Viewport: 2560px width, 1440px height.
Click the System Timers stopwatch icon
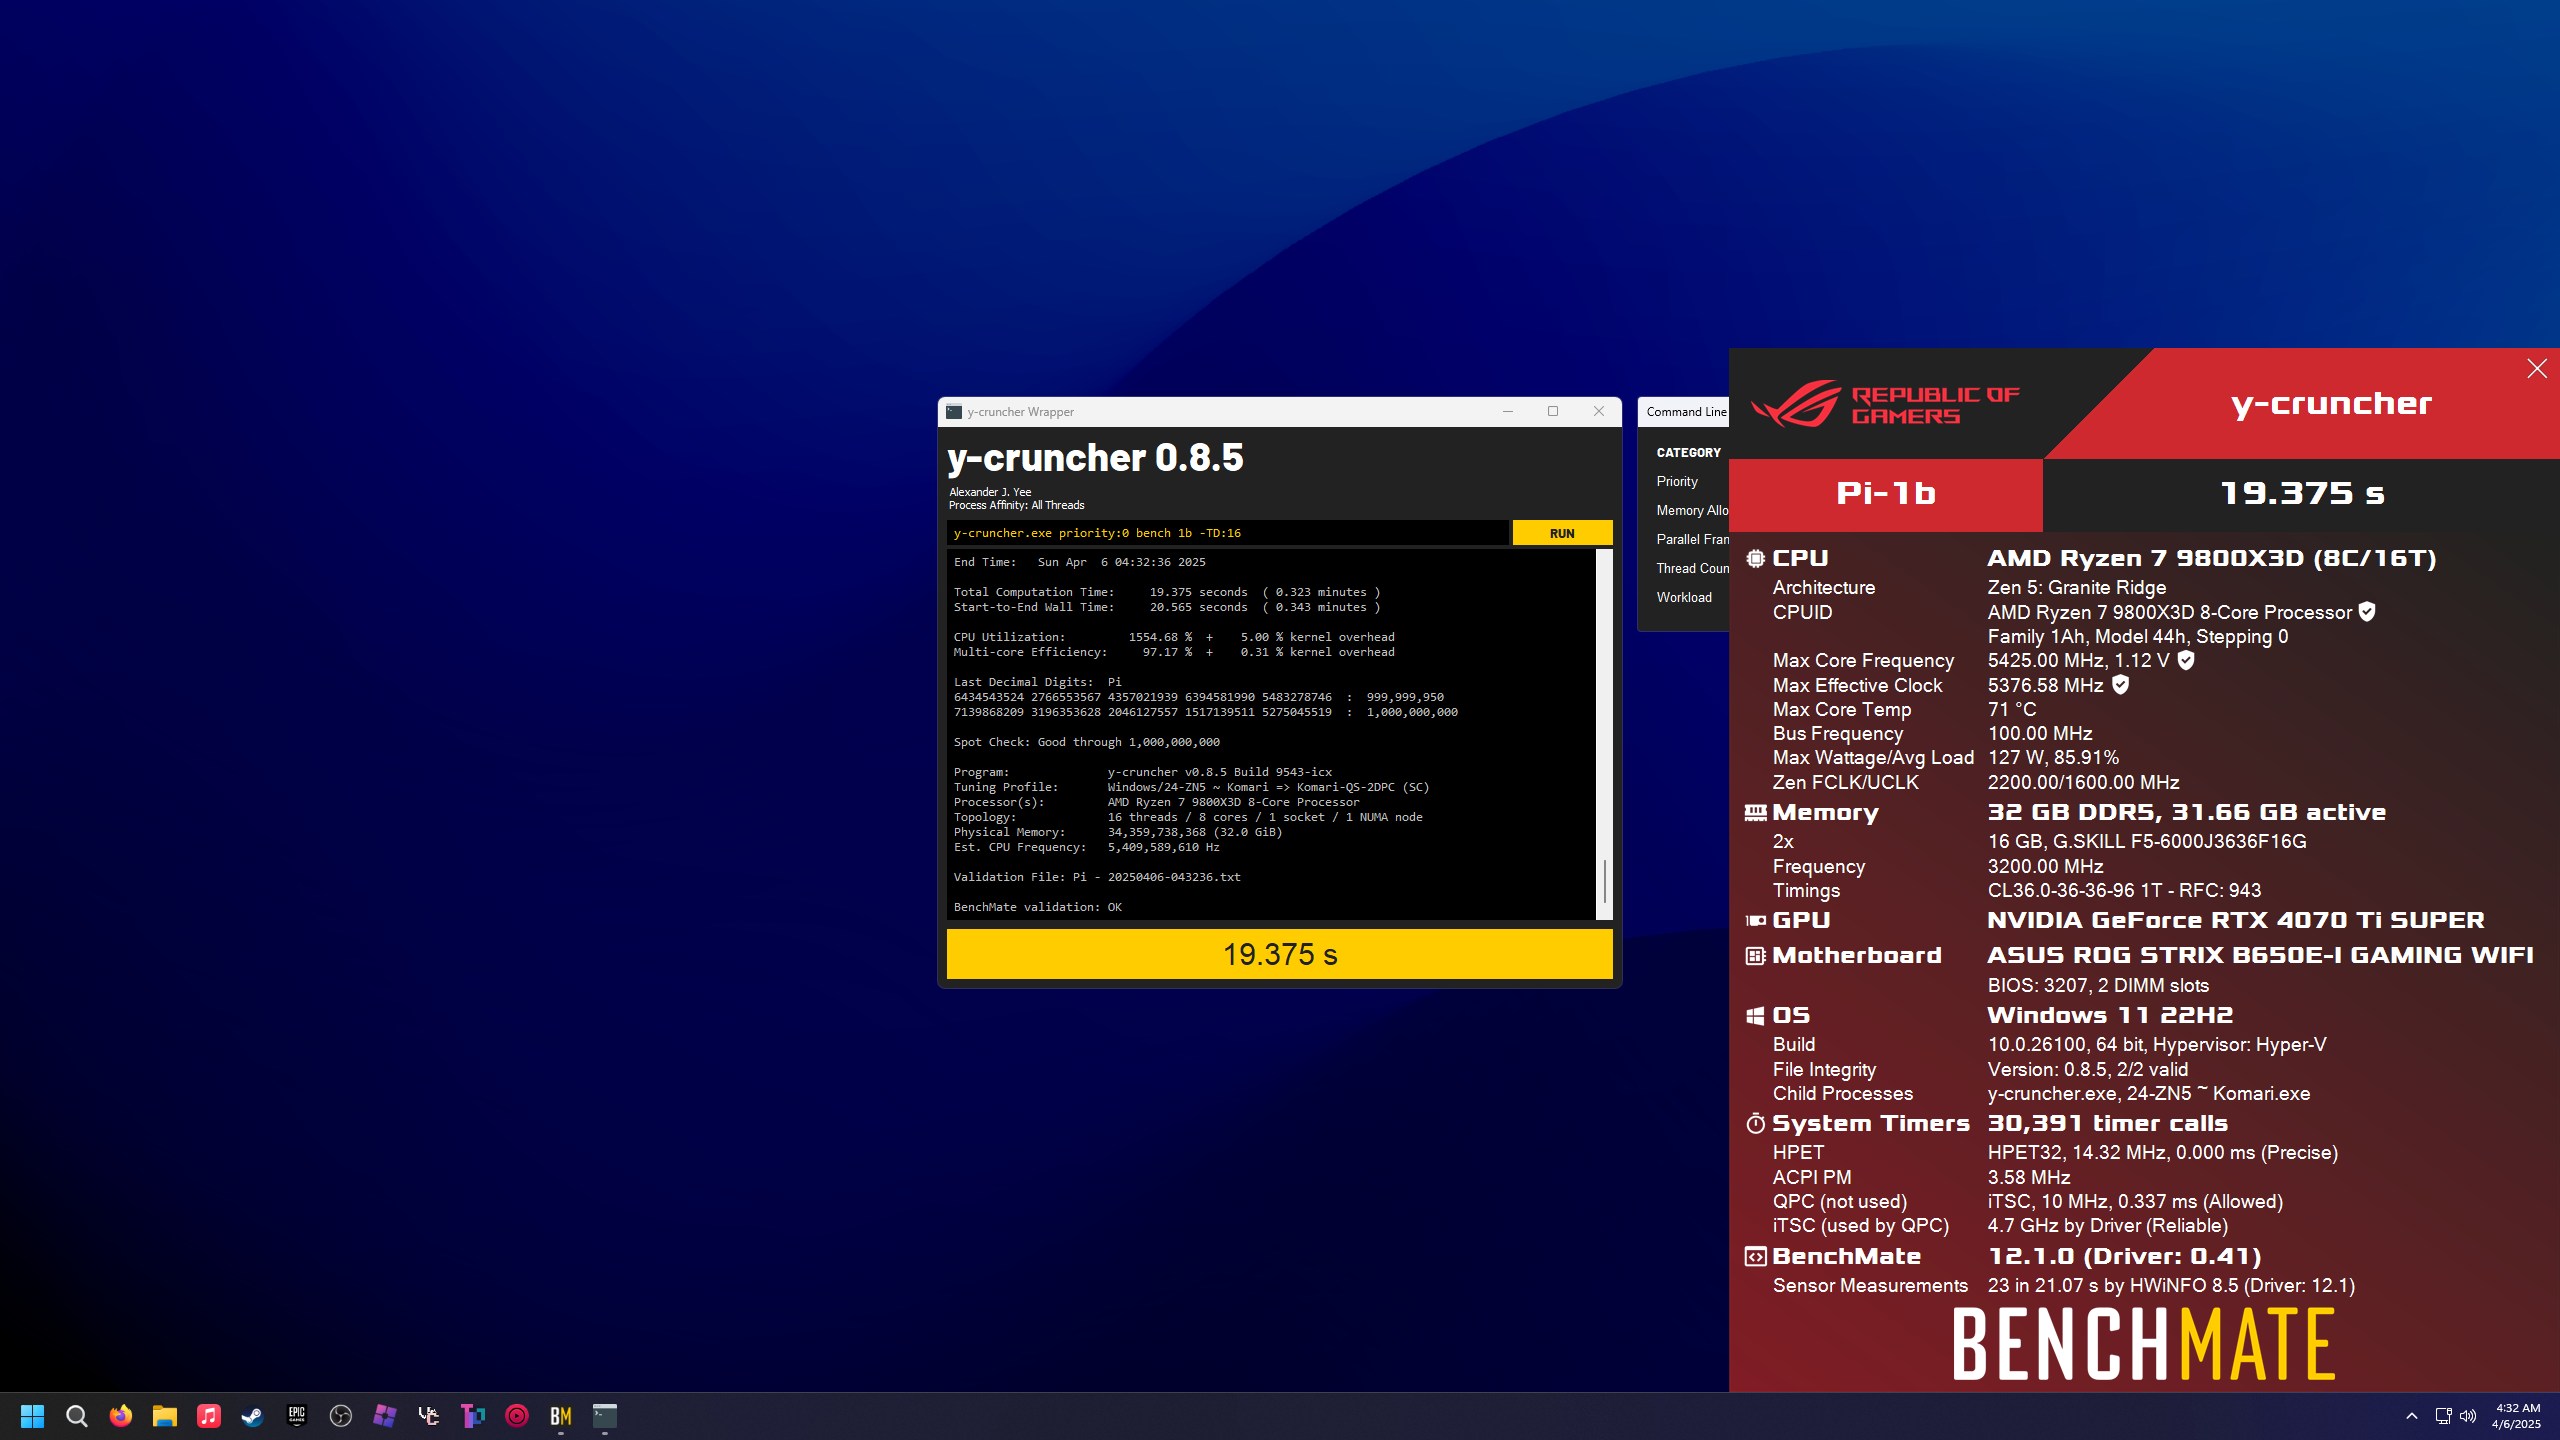[x=1755, y=1124]
